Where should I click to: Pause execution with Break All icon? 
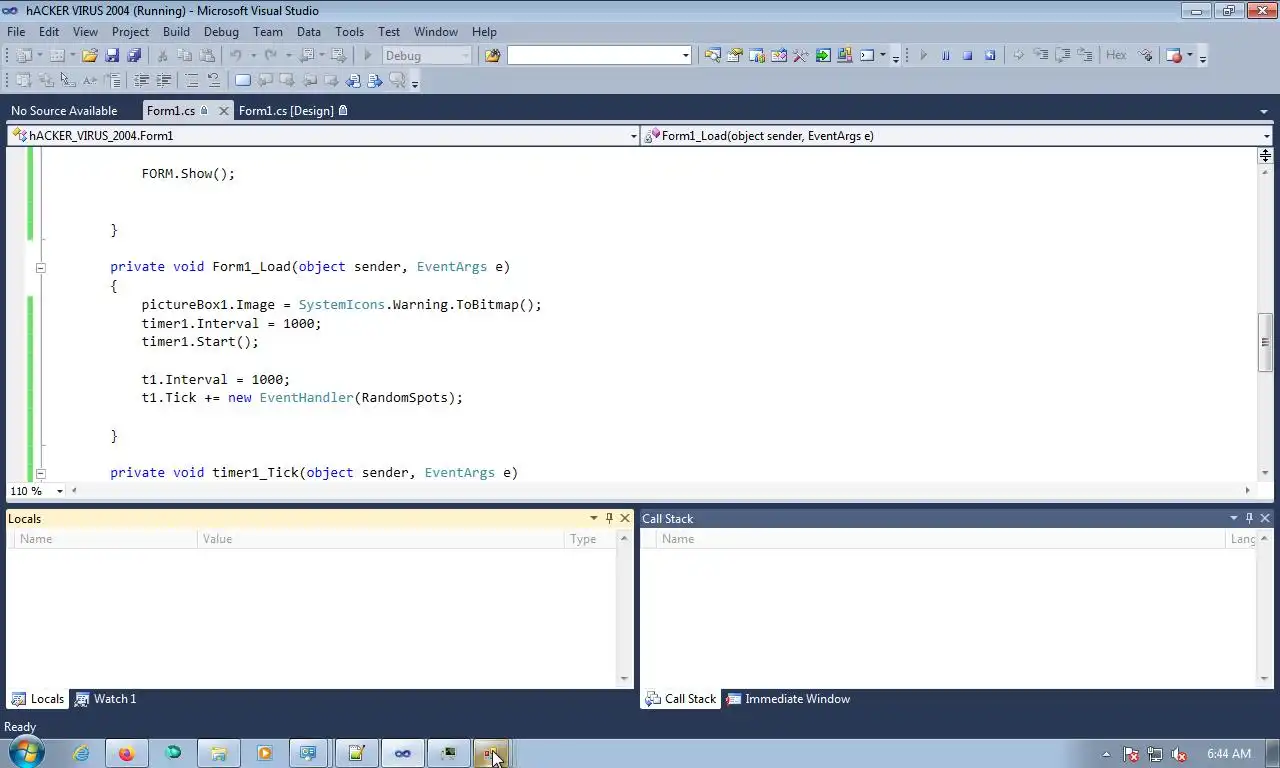pyautogui.click(x=946, y=56)
